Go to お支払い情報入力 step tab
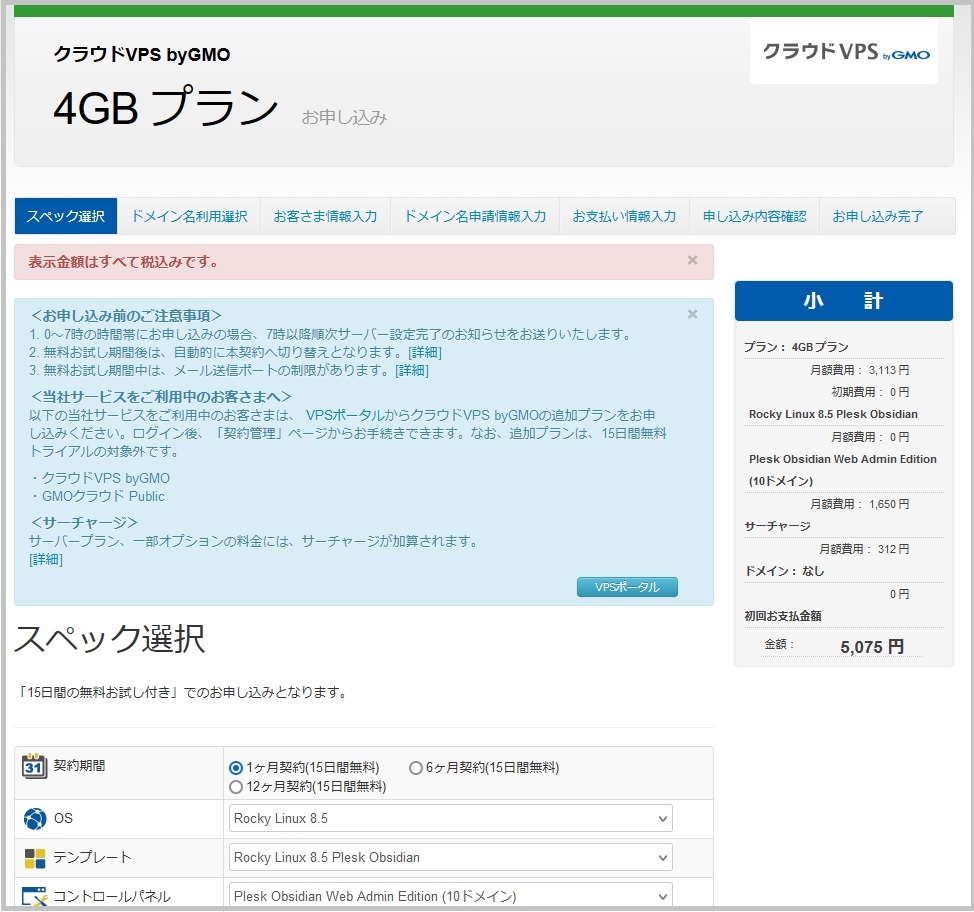 (x=624, y=216)
